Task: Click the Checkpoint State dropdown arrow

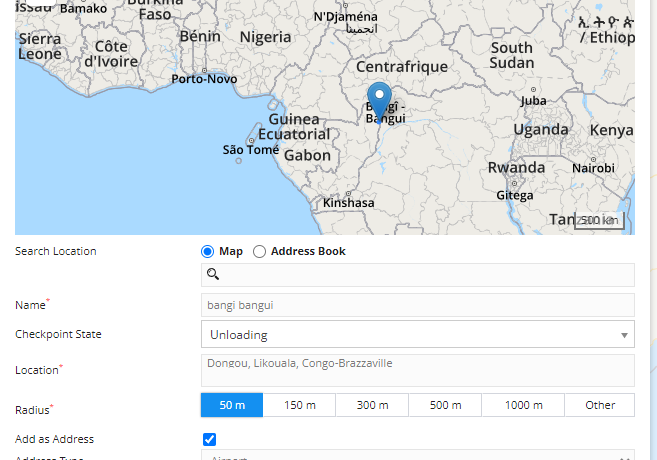Action: click(624, 335)
